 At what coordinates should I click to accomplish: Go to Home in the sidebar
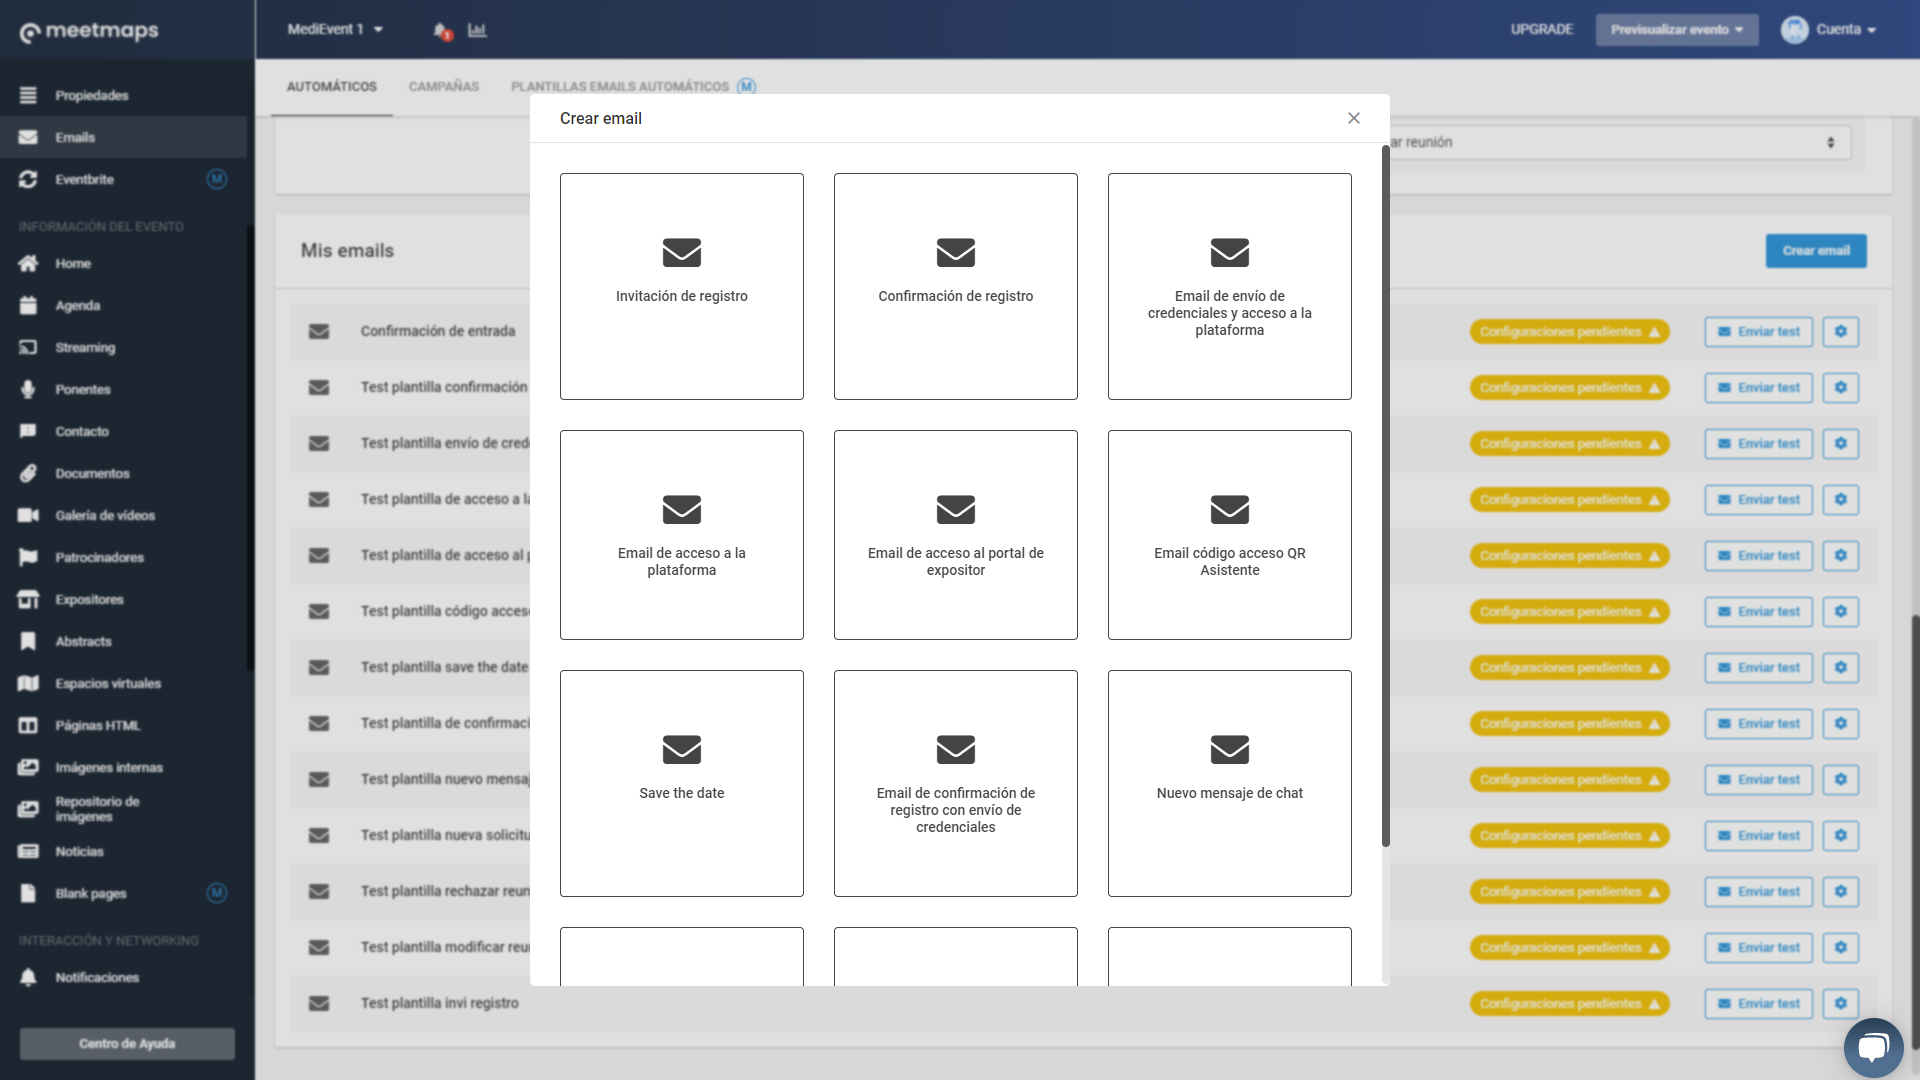pyautogui.click(x=124, y=263)
